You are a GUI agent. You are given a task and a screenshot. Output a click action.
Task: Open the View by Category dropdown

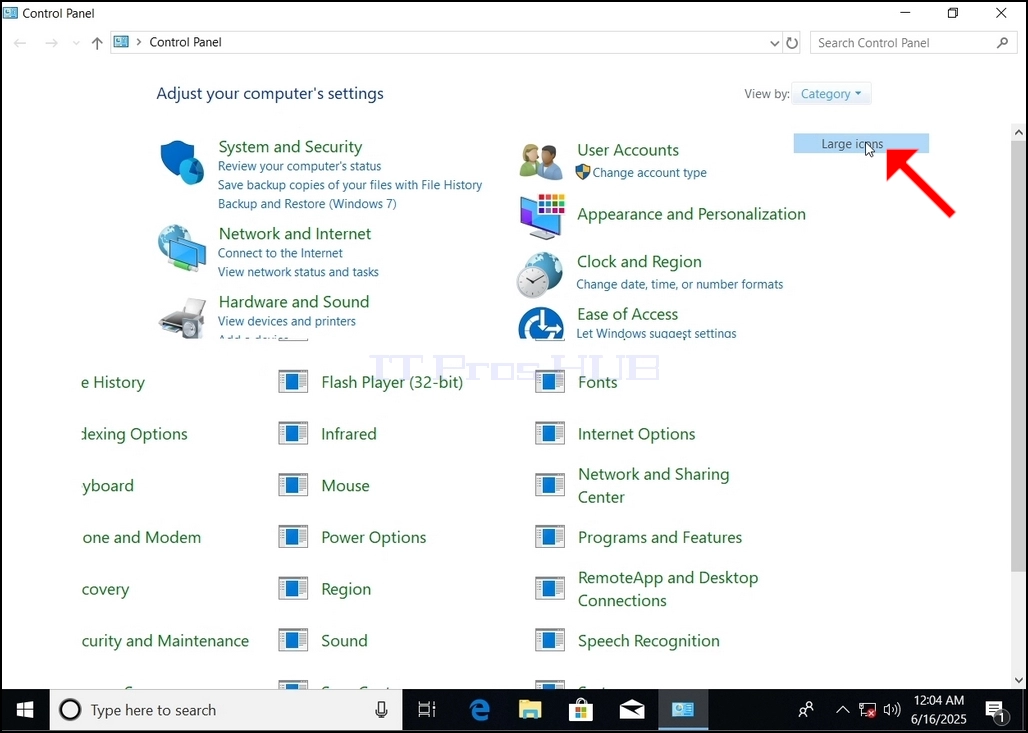tap(831, 94)
